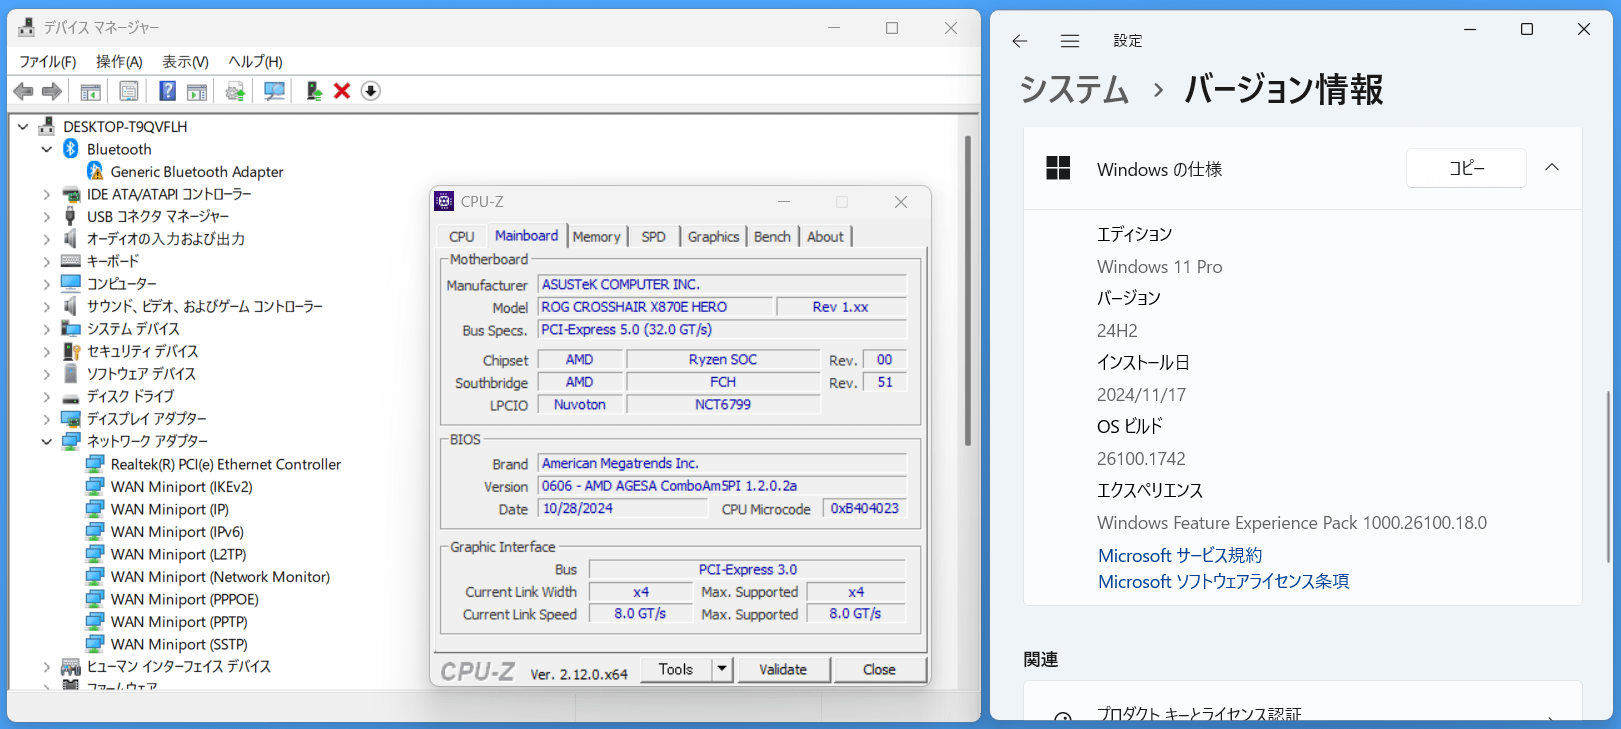
Task: Switch to Memory tab in CPU-Z
Action: pyautogui.click(x=597, y=237)
